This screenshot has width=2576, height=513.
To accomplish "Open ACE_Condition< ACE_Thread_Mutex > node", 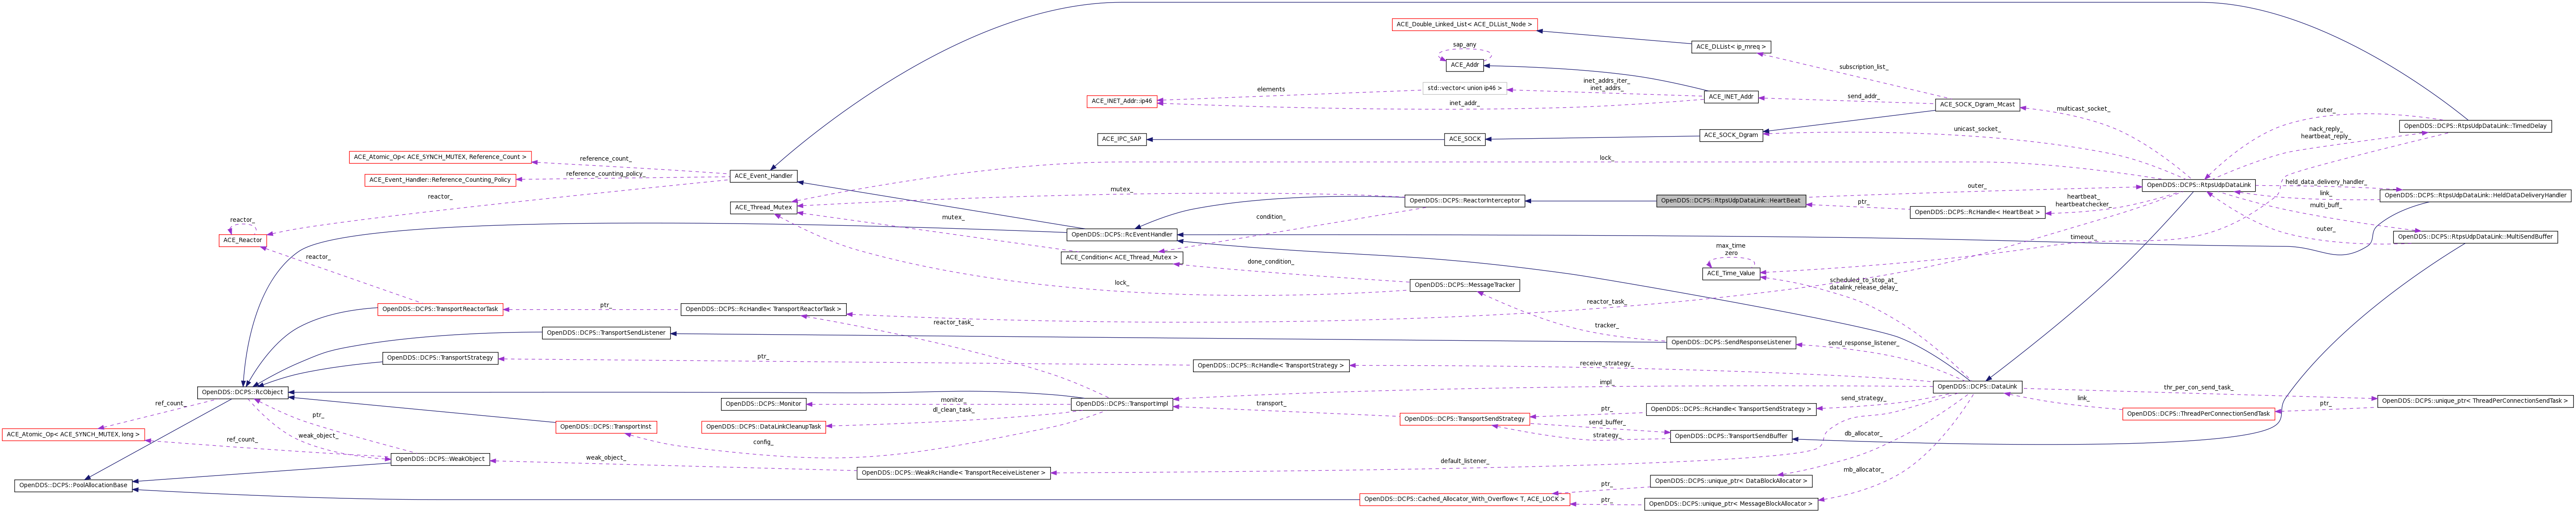I will click(1121, 257).
